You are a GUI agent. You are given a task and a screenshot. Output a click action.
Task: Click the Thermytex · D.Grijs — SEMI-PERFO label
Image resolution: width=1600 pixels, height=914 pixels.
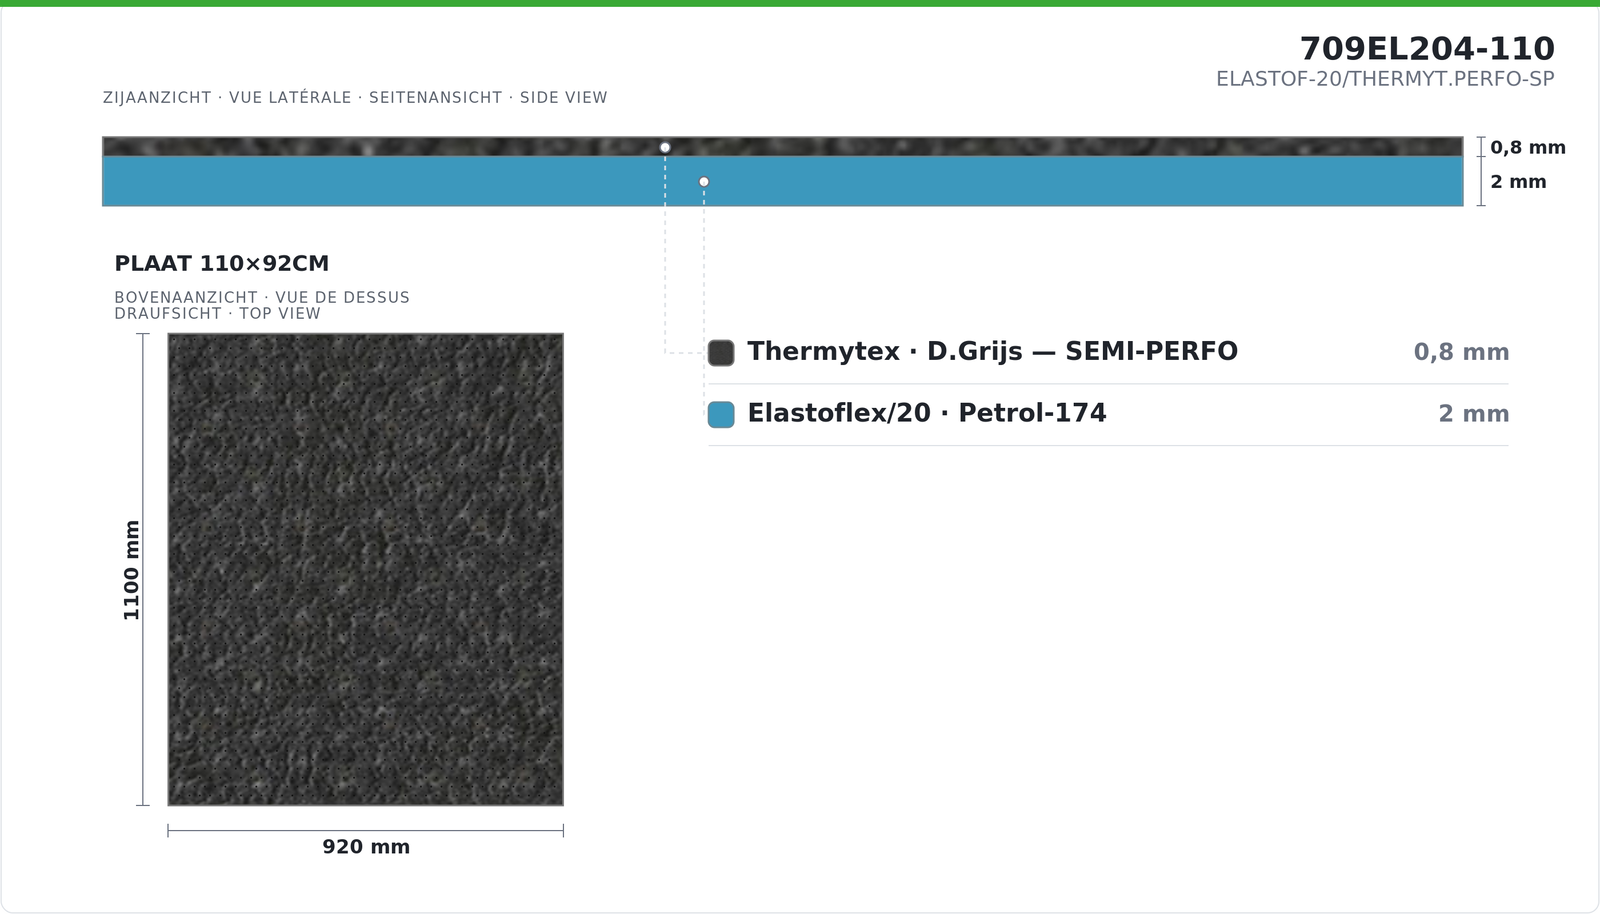[x=993, y=352]
